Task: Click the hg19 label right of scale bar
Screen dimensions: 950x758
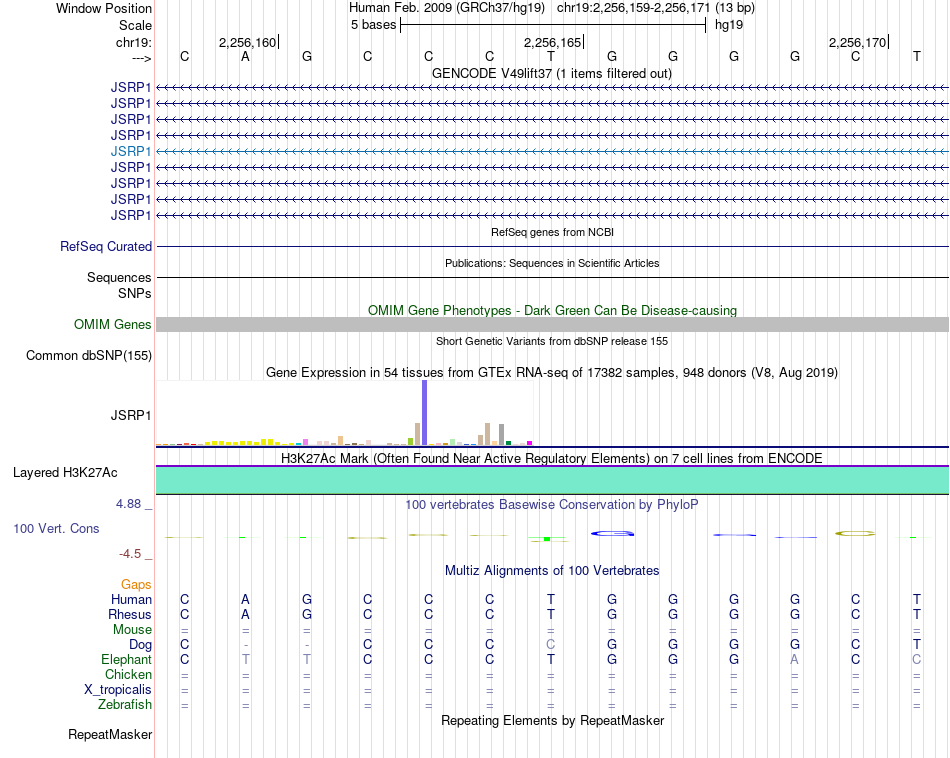Action: [x=729, y=25]
